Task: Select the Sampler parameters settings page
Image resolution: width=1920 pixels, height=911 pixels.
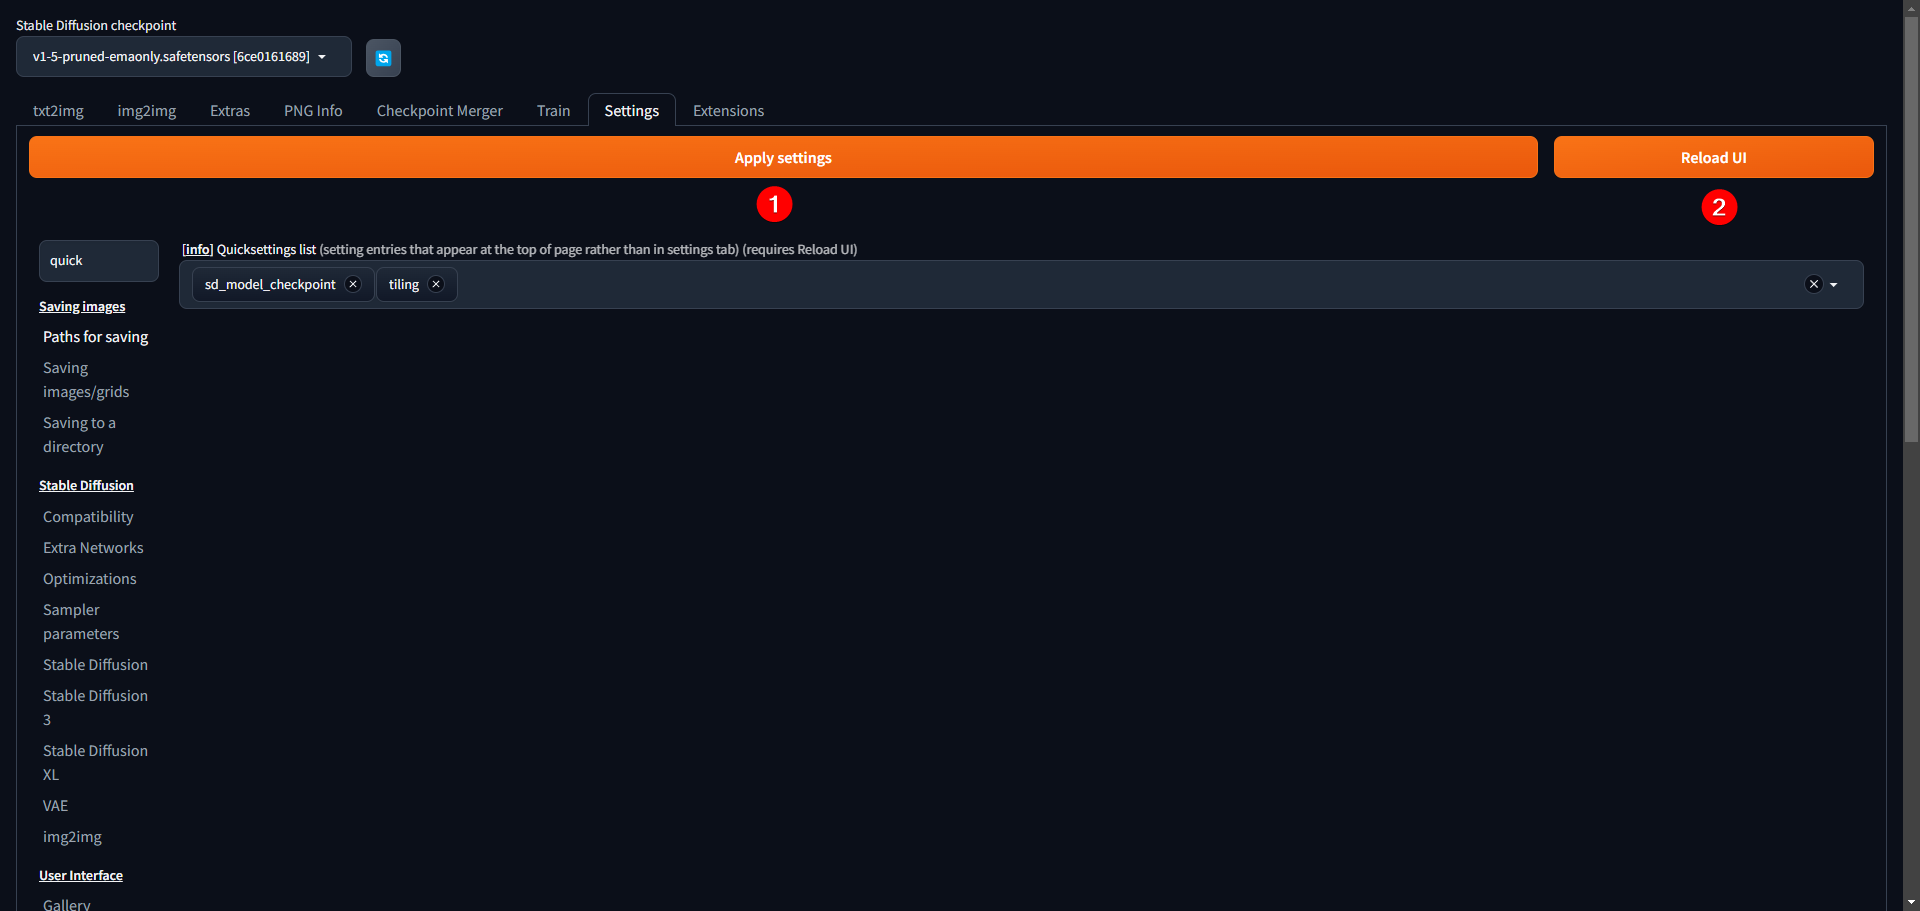Action: pos(81,622)
